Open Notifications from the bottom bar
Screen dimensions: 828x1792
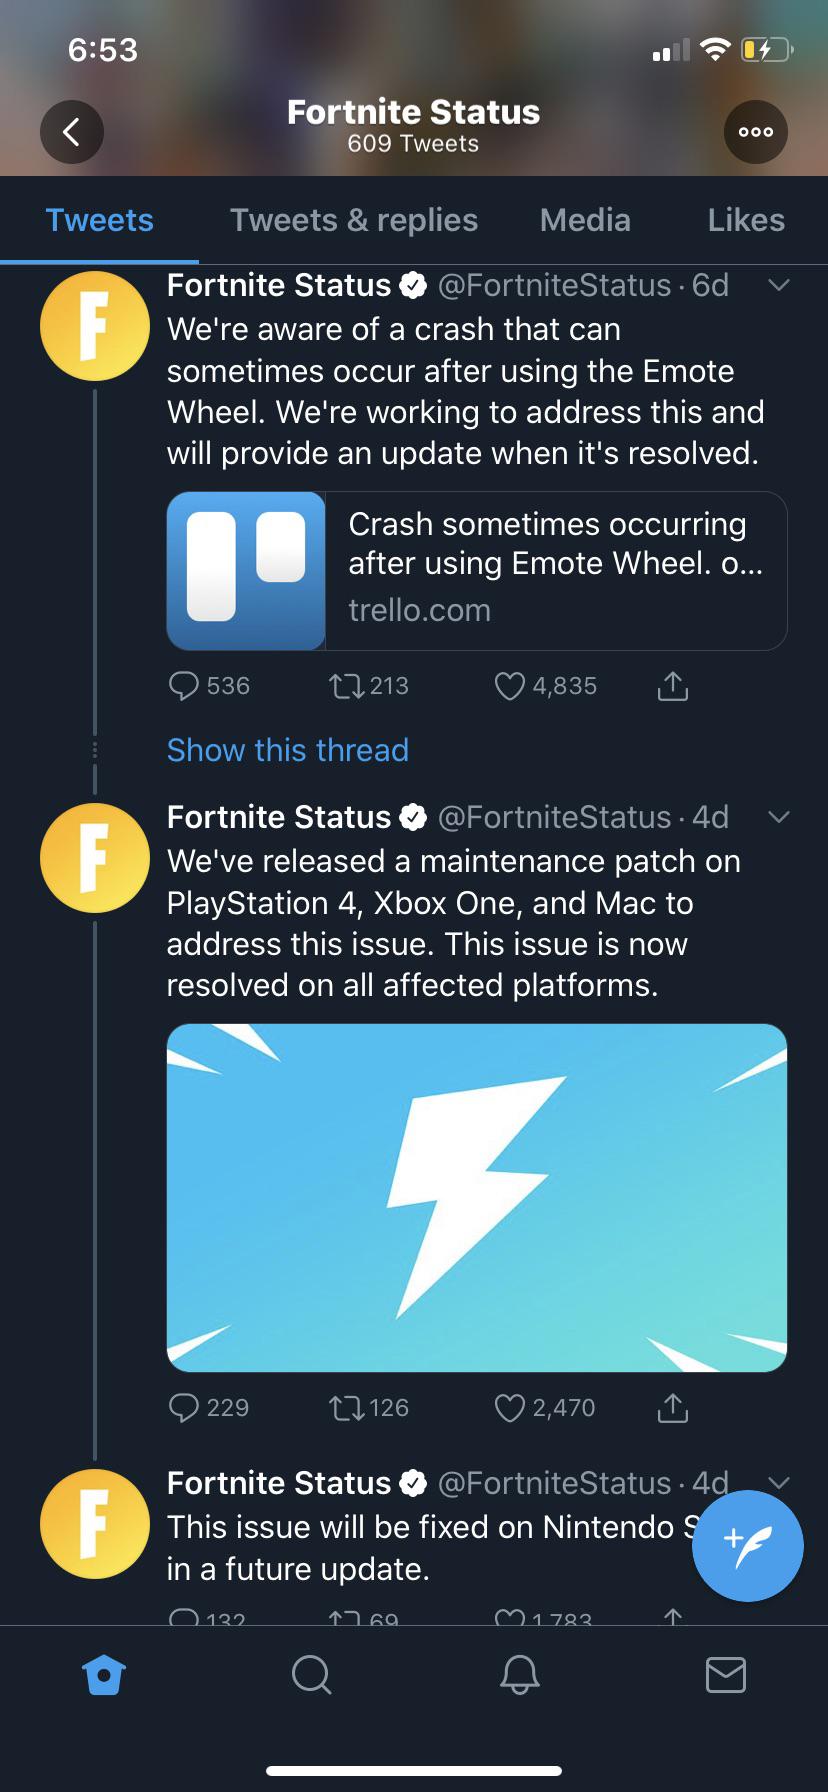(518, 1676)
